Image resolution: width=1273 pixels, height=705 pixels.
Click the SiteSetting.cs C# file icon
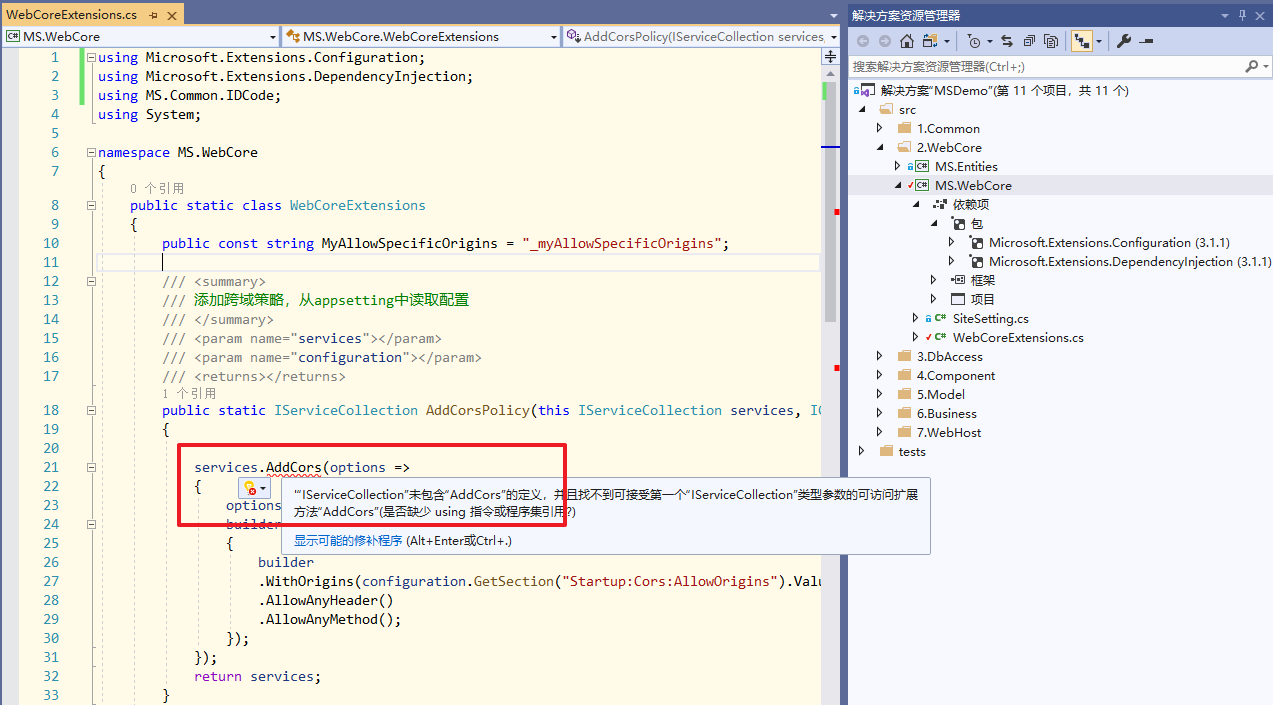[x=940, y=318]
